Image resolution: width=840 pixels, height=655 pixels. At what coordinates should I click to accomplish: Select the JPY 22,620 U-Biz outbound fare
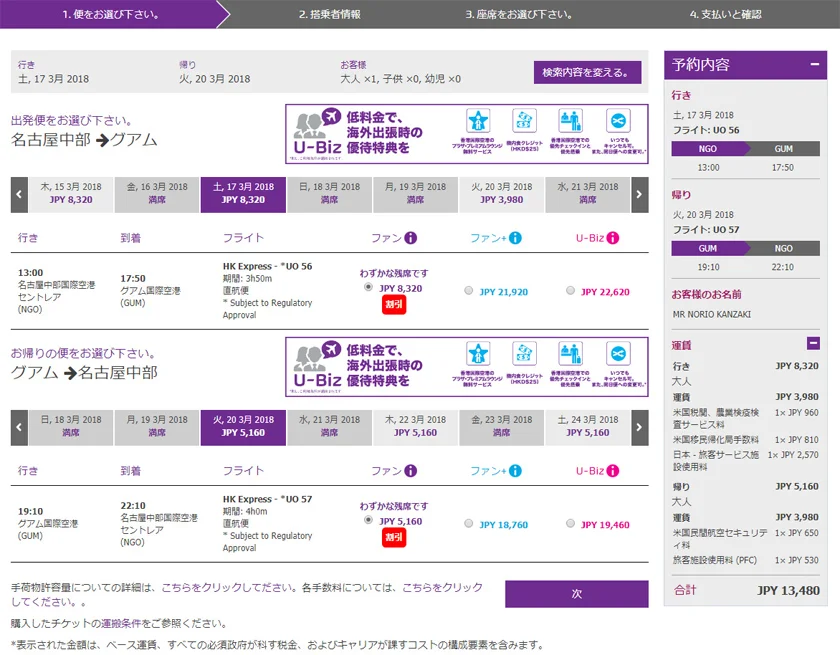pos(570,291)
